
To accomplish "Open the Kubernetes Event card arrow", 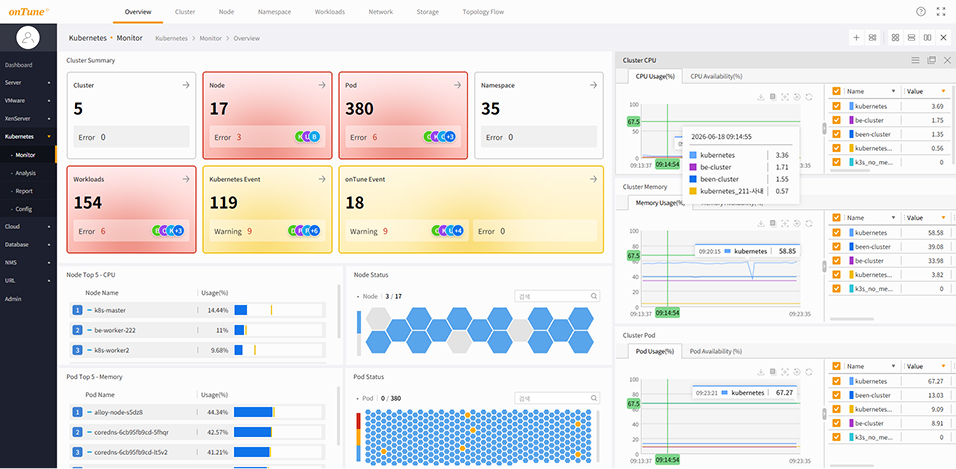I will point(322,179).
